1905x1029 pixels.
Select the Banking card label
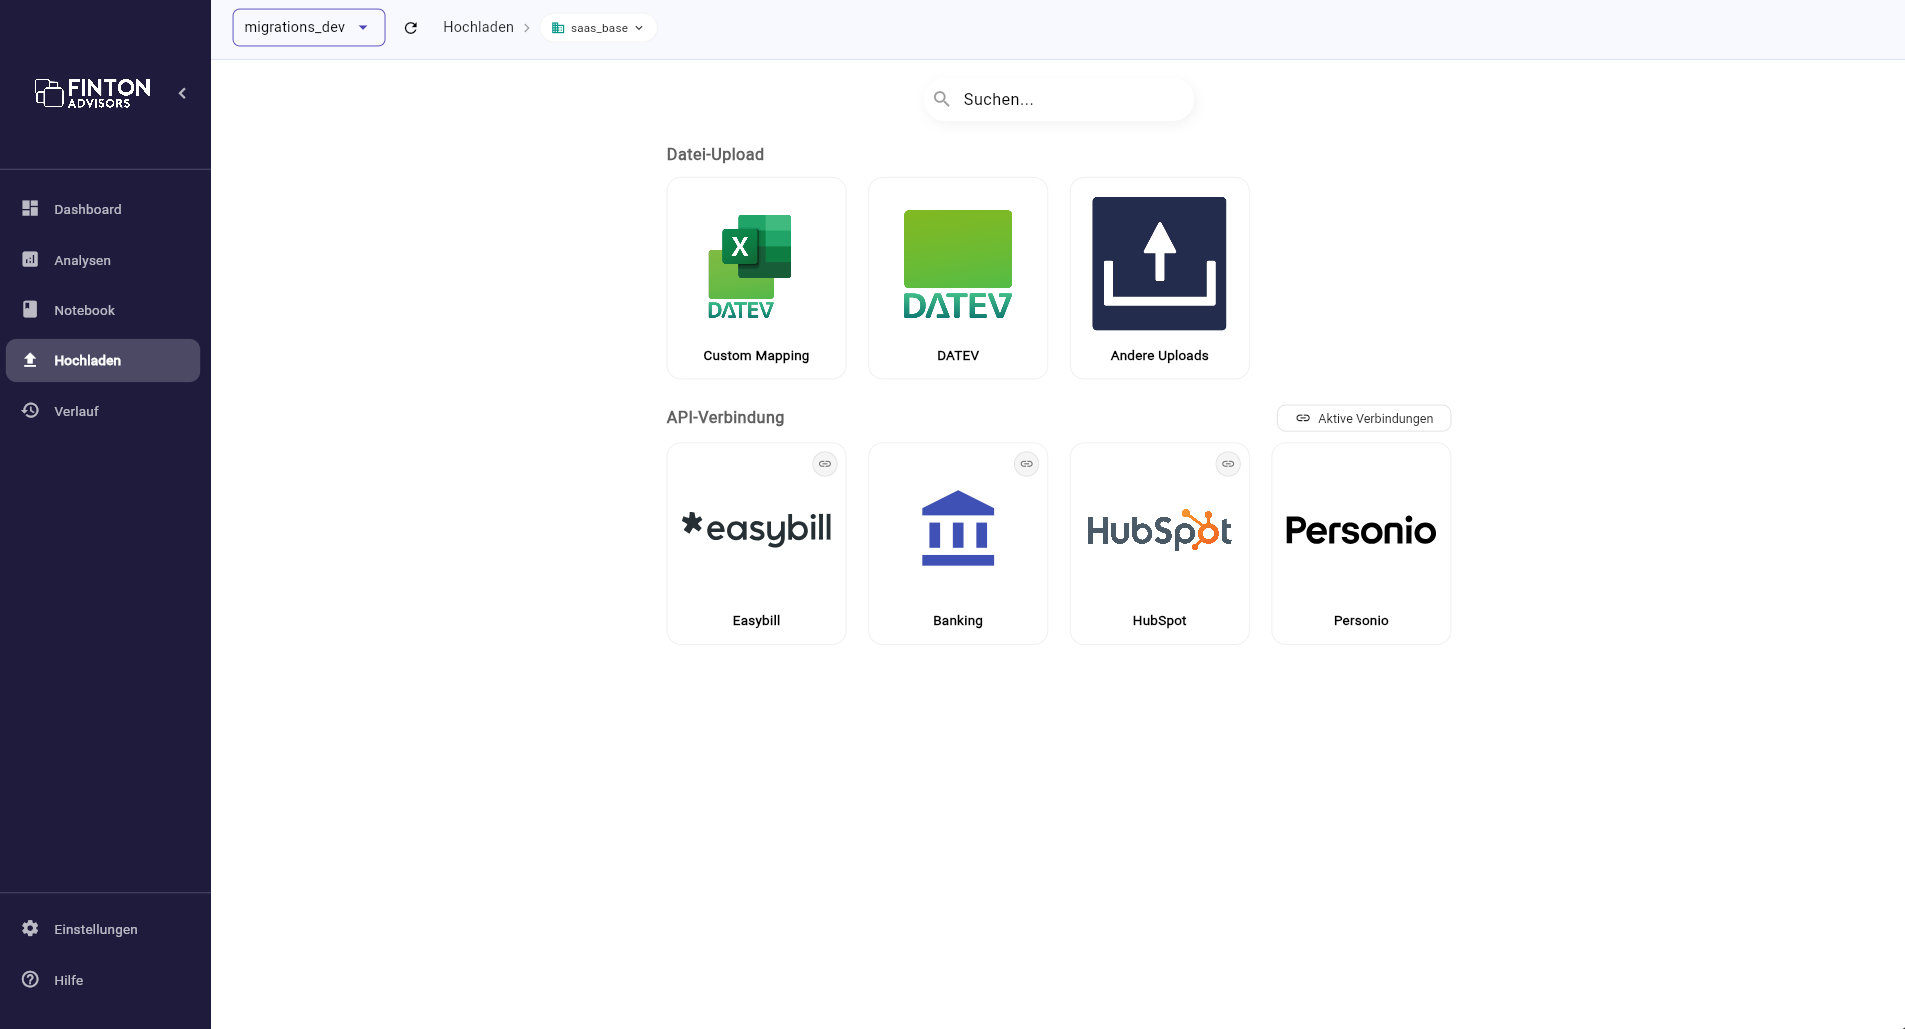point(958,620)
